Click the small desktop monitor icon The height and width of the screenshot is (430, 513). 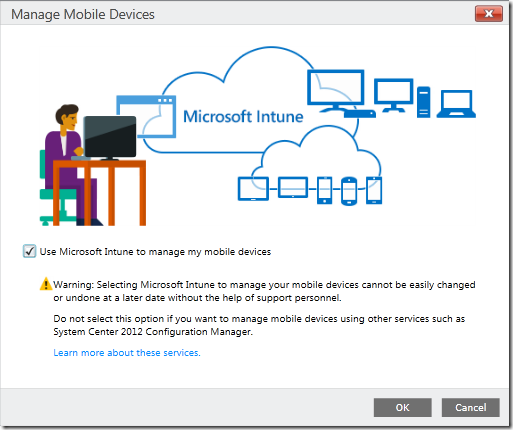pyautogui.click(x=394, y=95)
